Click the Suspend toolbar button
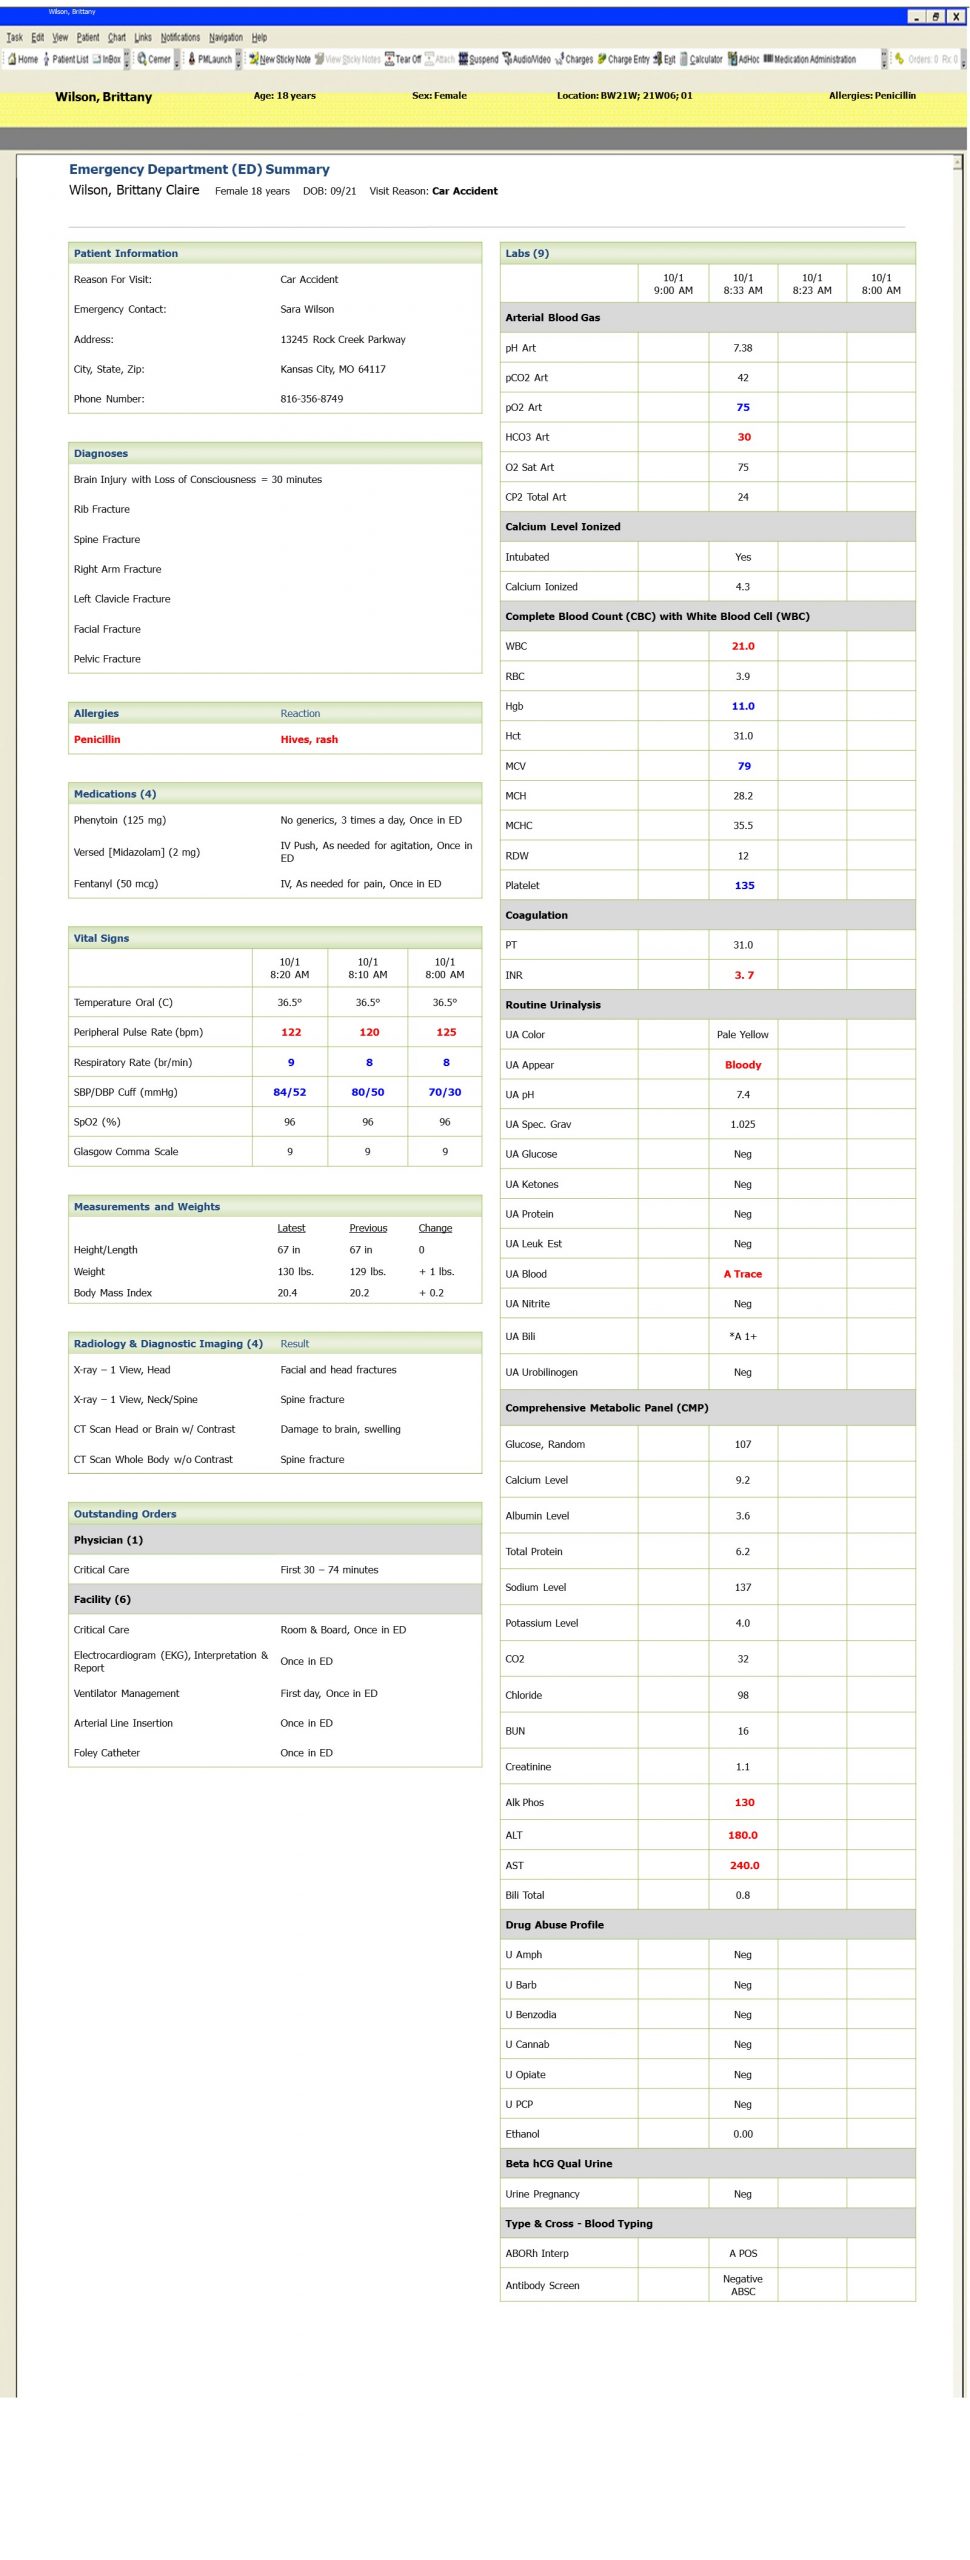The height and width of the screenshot is (2560, 970). [x=478, y=59]
